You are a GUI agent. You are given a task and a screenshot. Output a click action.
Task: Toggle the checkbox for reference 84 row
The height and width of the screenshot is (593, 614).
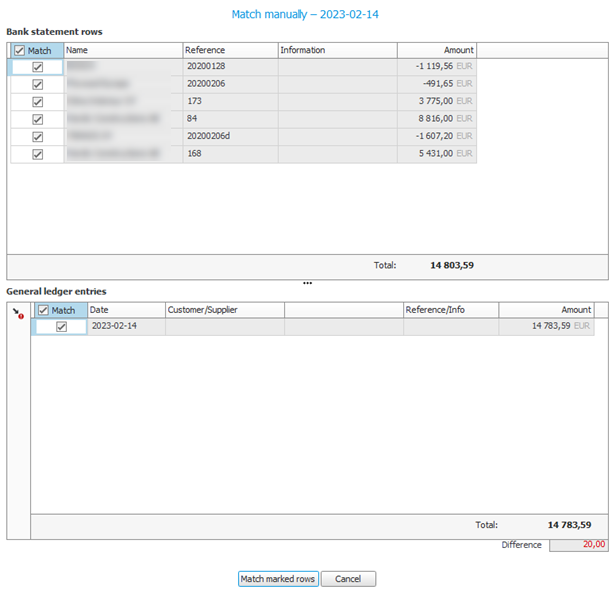(x=38, y=119)
